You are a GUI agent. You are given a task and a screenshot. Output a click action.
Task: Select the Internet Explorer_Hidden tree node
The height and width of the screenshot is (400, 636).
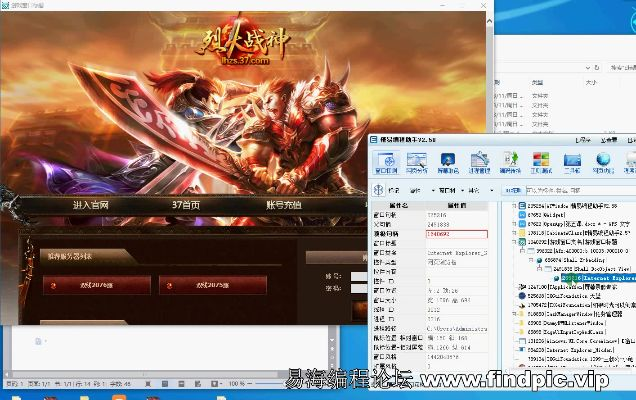pos(571,349)
